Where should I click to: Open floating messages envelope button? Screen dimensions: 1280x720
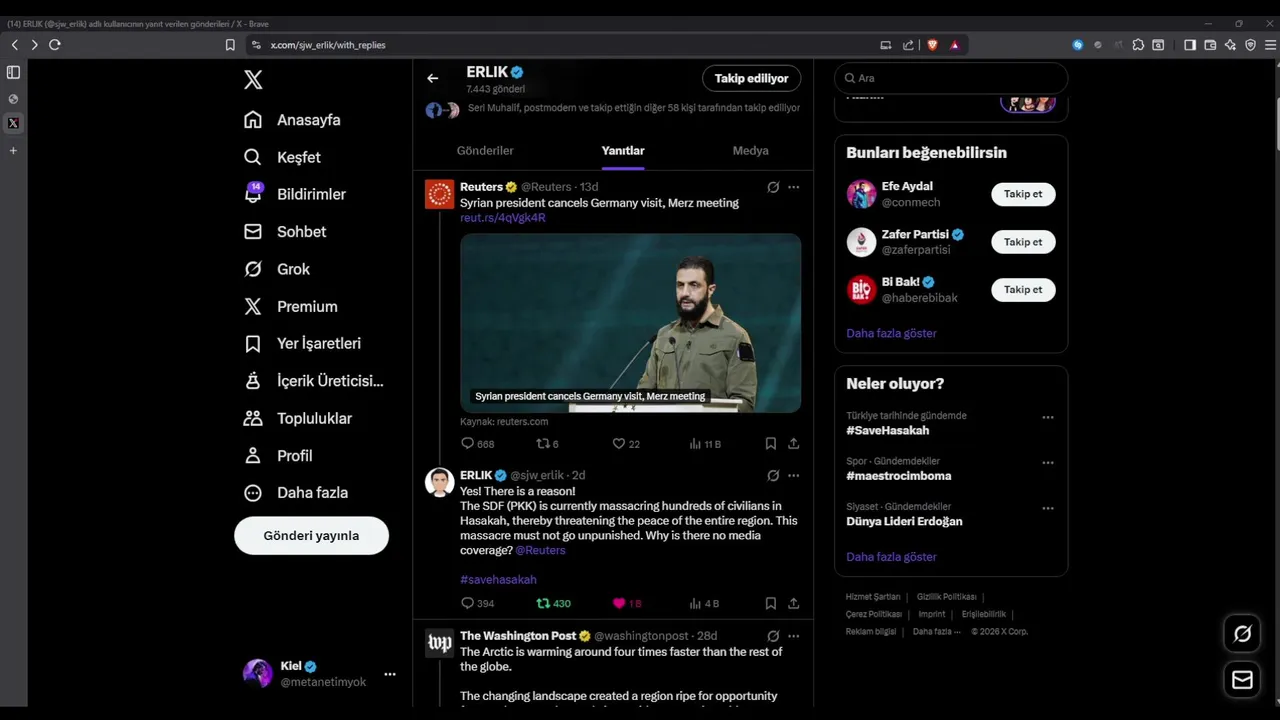pos(1242,680)
